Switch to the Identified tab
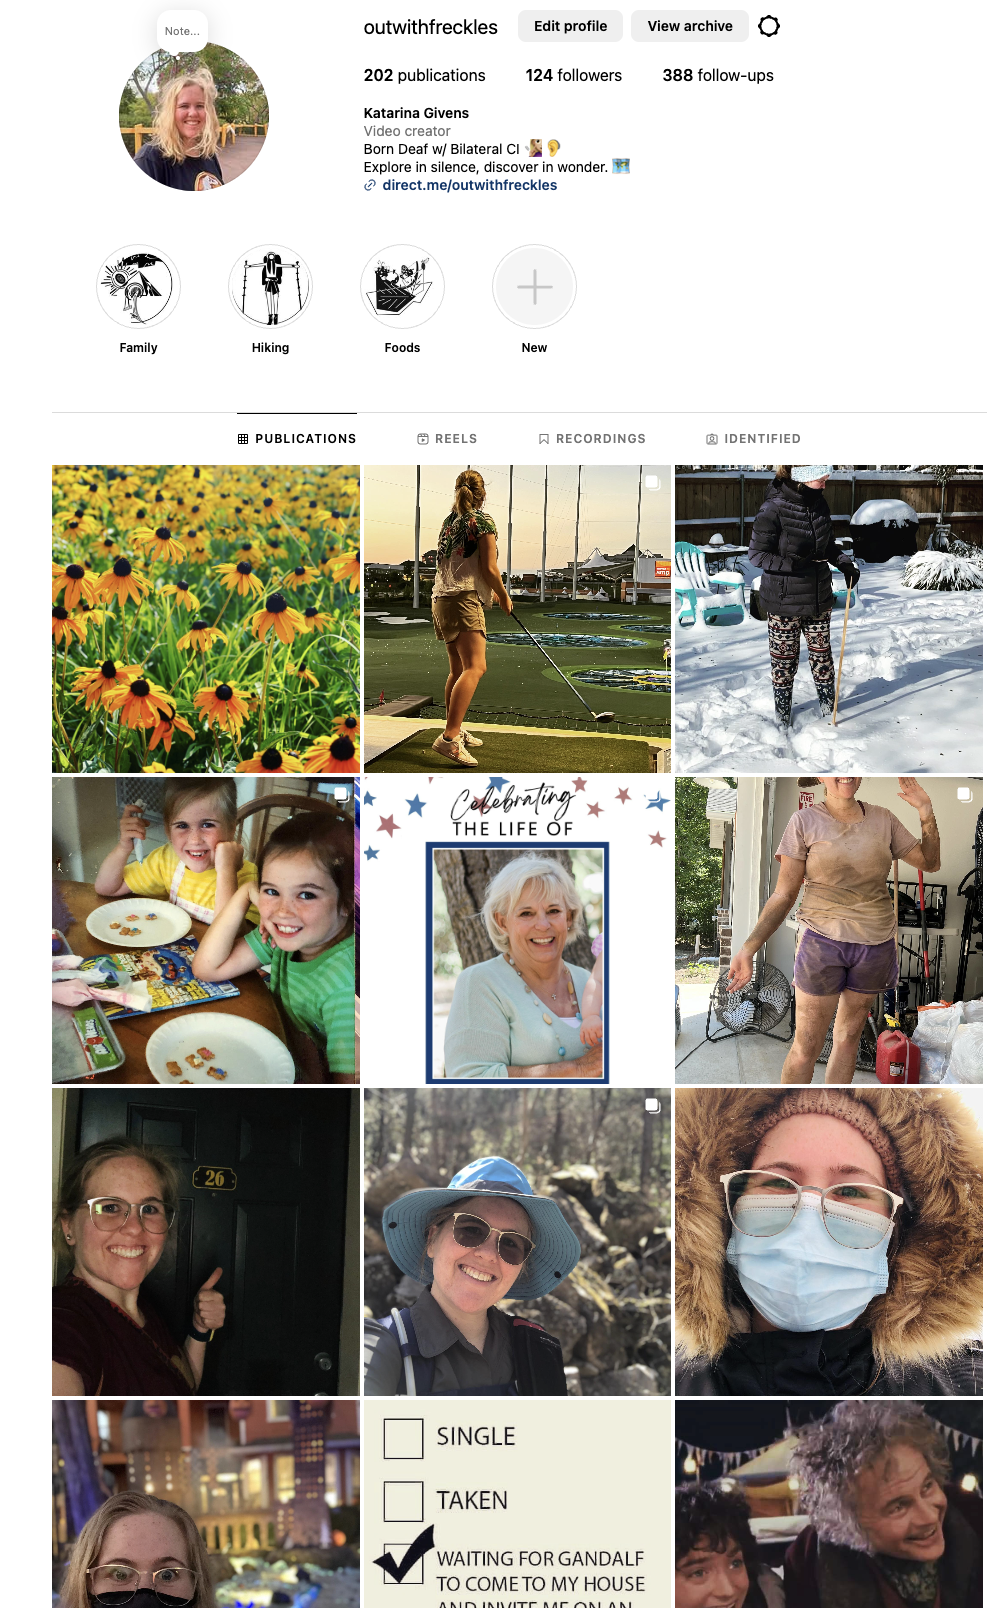 pos(753,439)
